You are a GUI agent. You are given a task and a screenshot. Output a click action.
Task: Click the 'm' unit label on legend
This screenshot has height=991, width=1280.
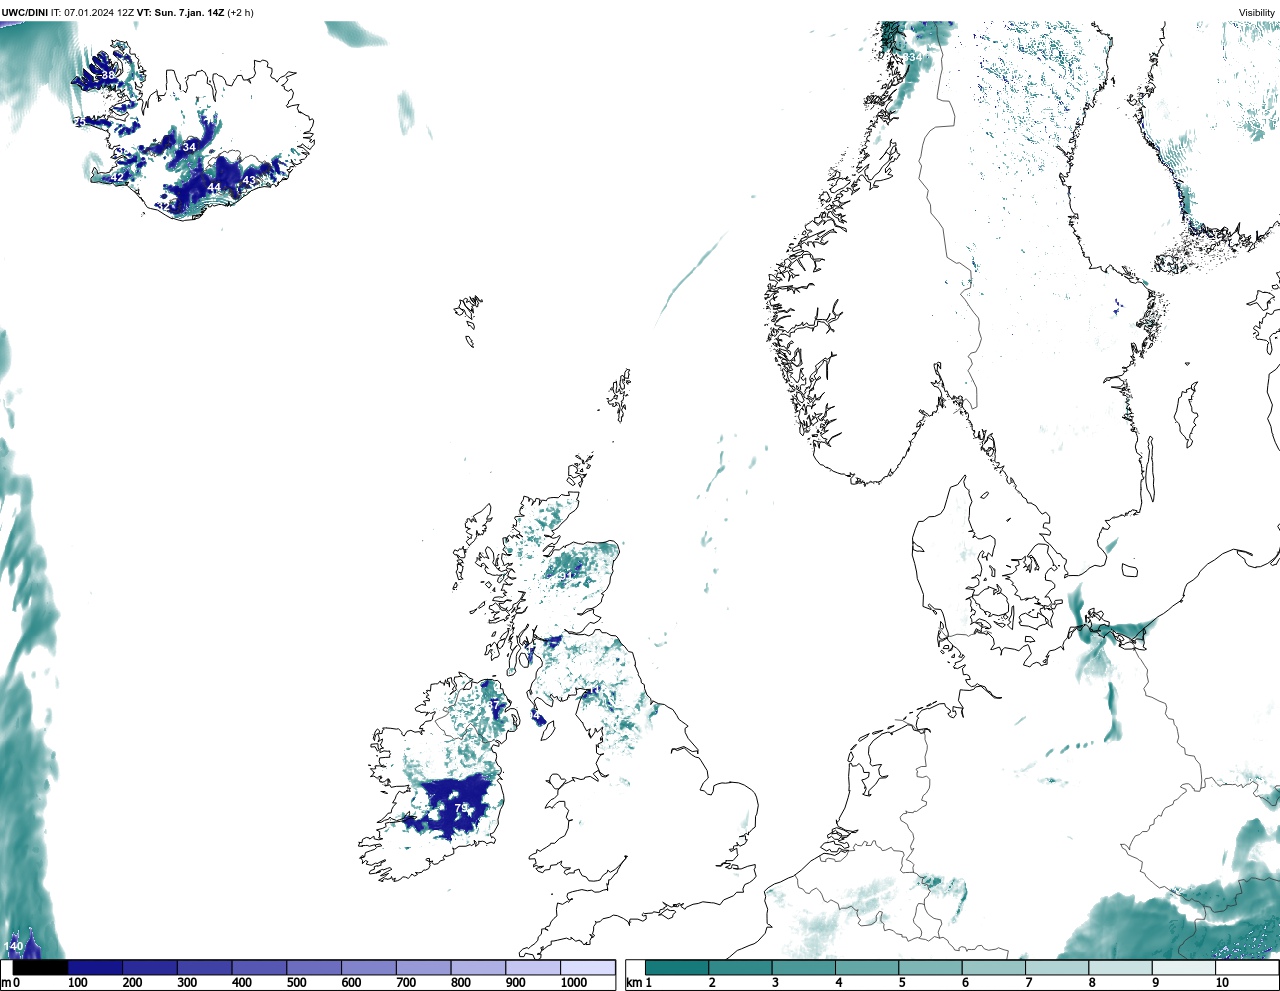5,983
